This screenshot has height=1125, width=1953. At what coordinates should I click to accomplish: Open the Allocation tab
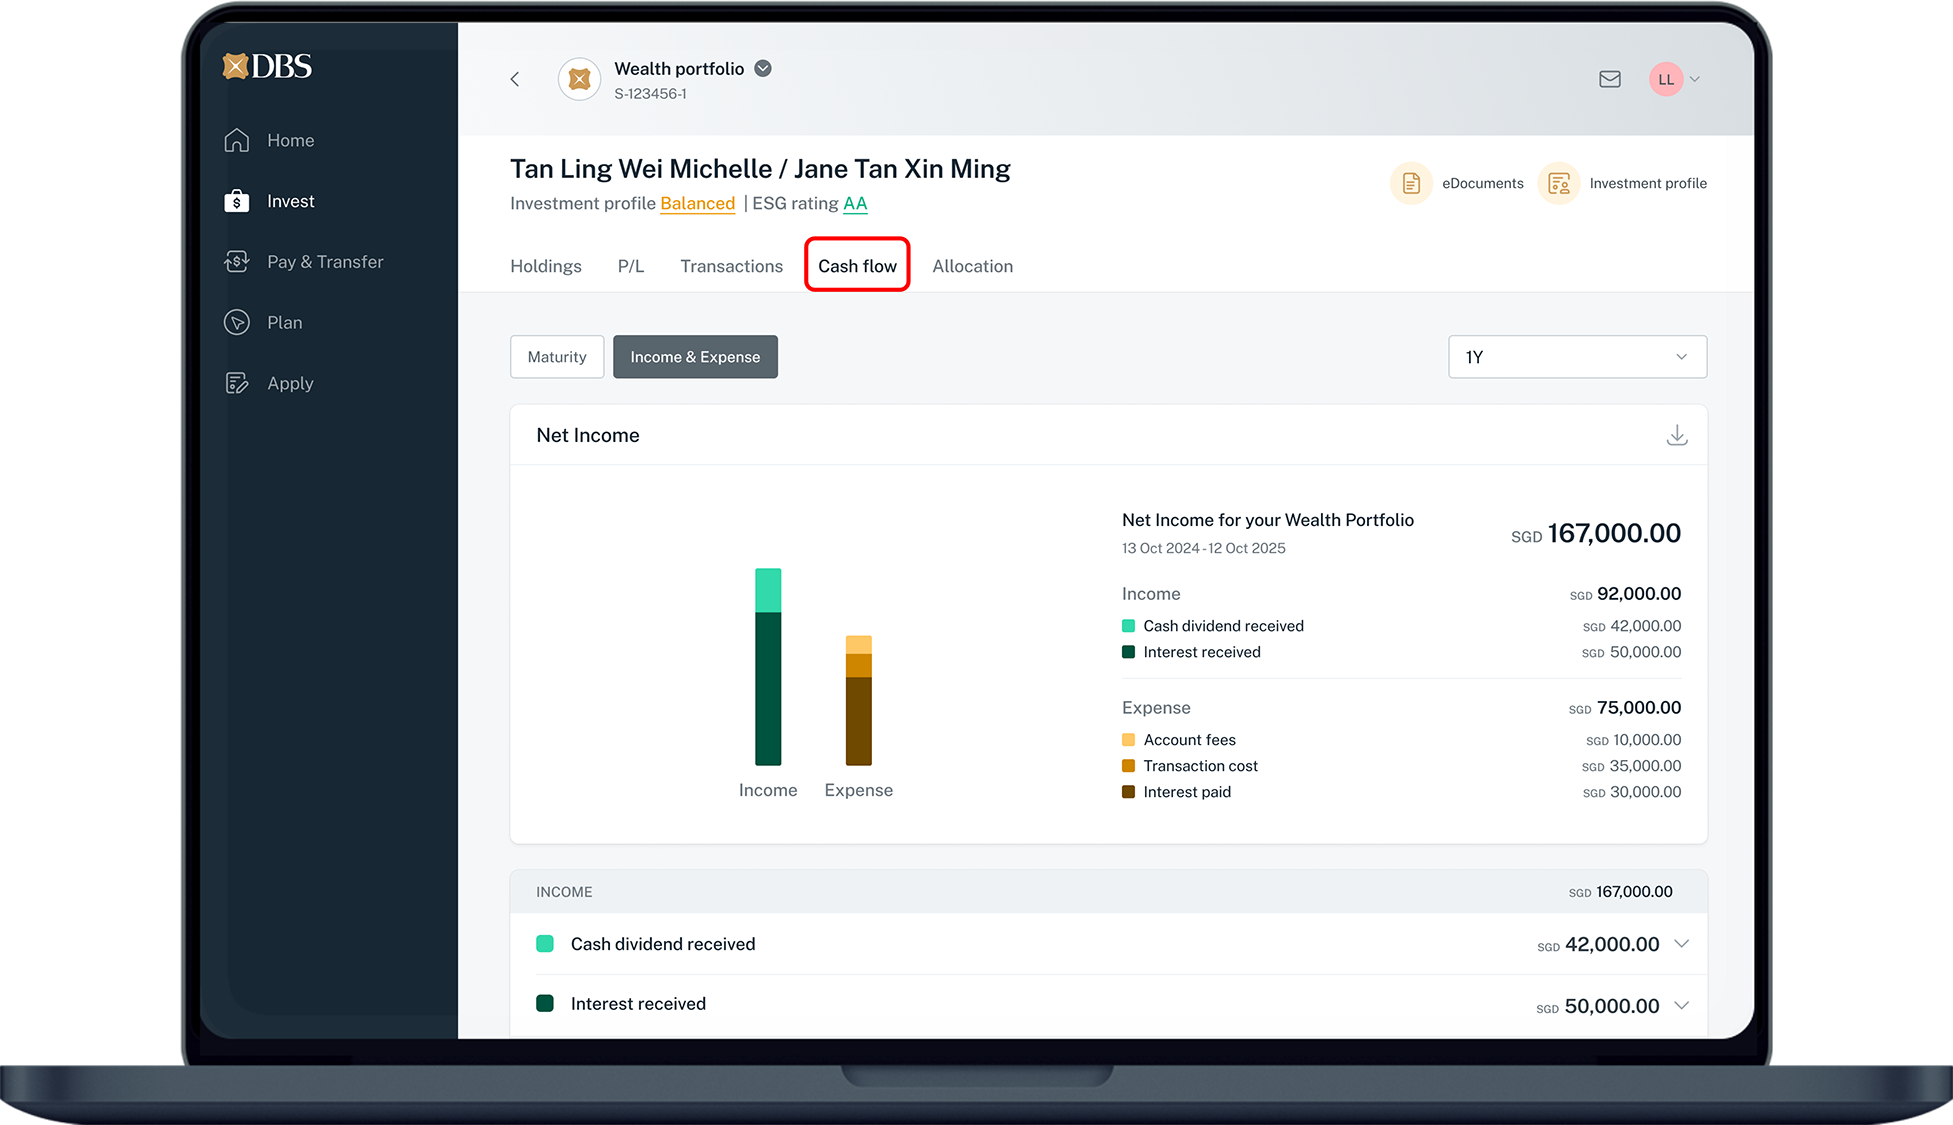972,267
